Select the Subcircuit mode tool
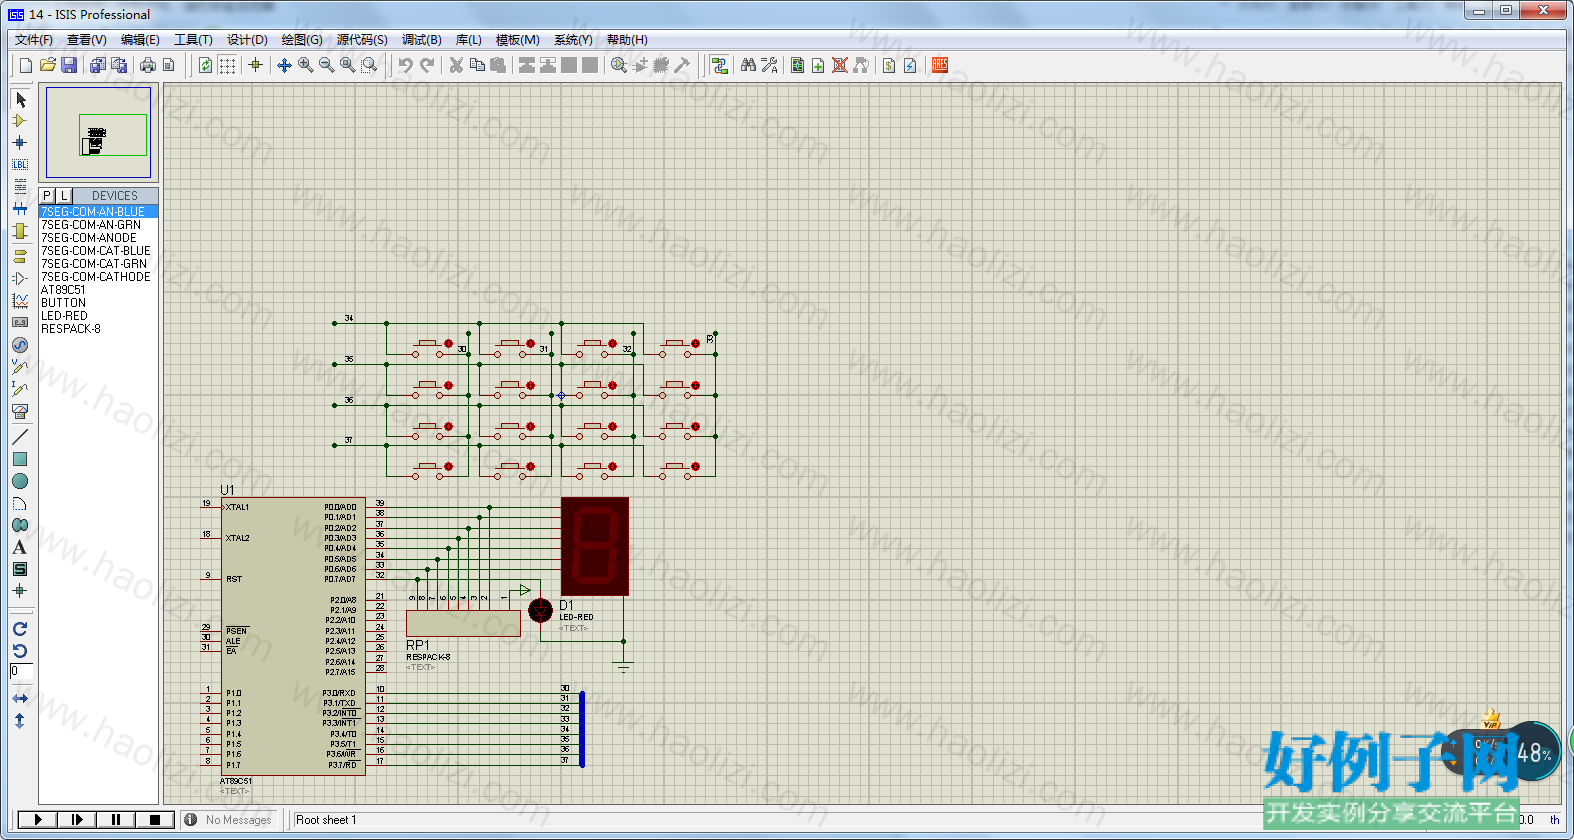The image size is (1574, 840). coord(20,231)
